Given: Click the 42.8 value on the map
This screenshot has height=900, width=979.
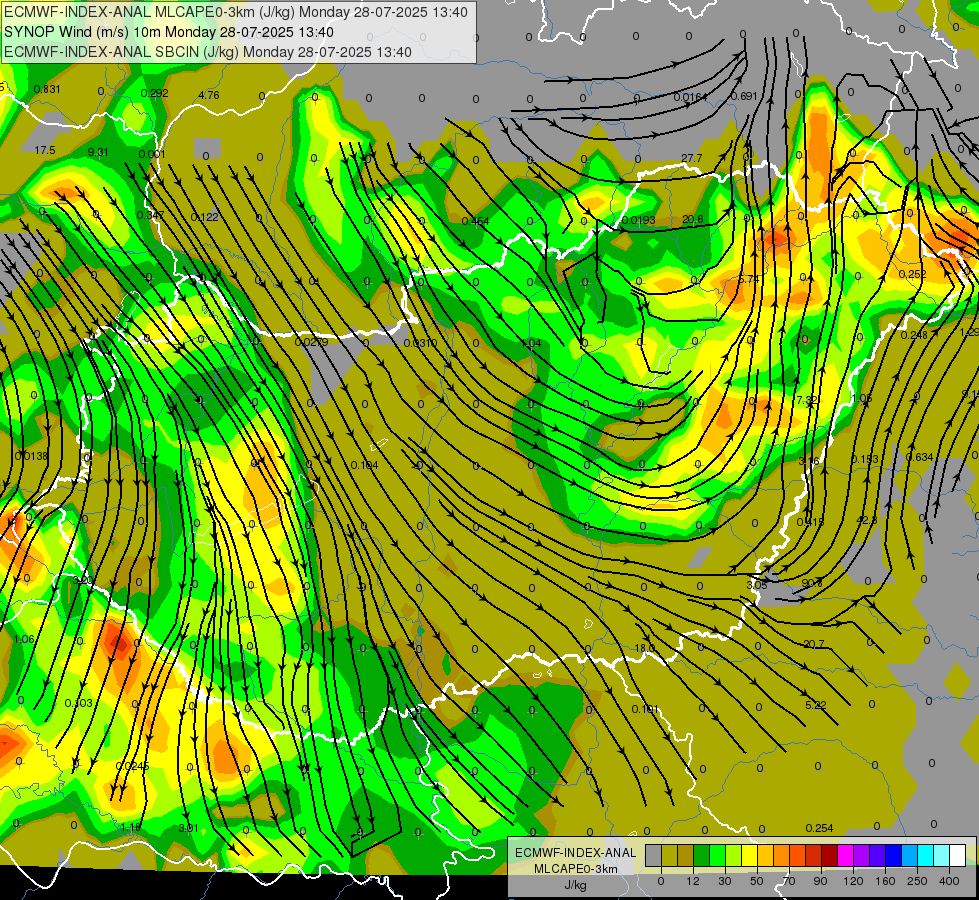Looking at the screenshot, I should point(867,520).
